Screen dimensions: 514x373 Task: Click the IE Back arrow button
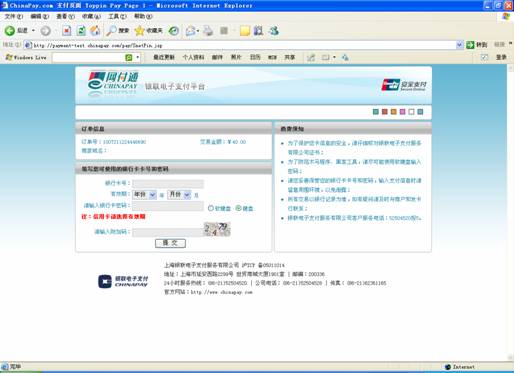(x=10, y=31)
